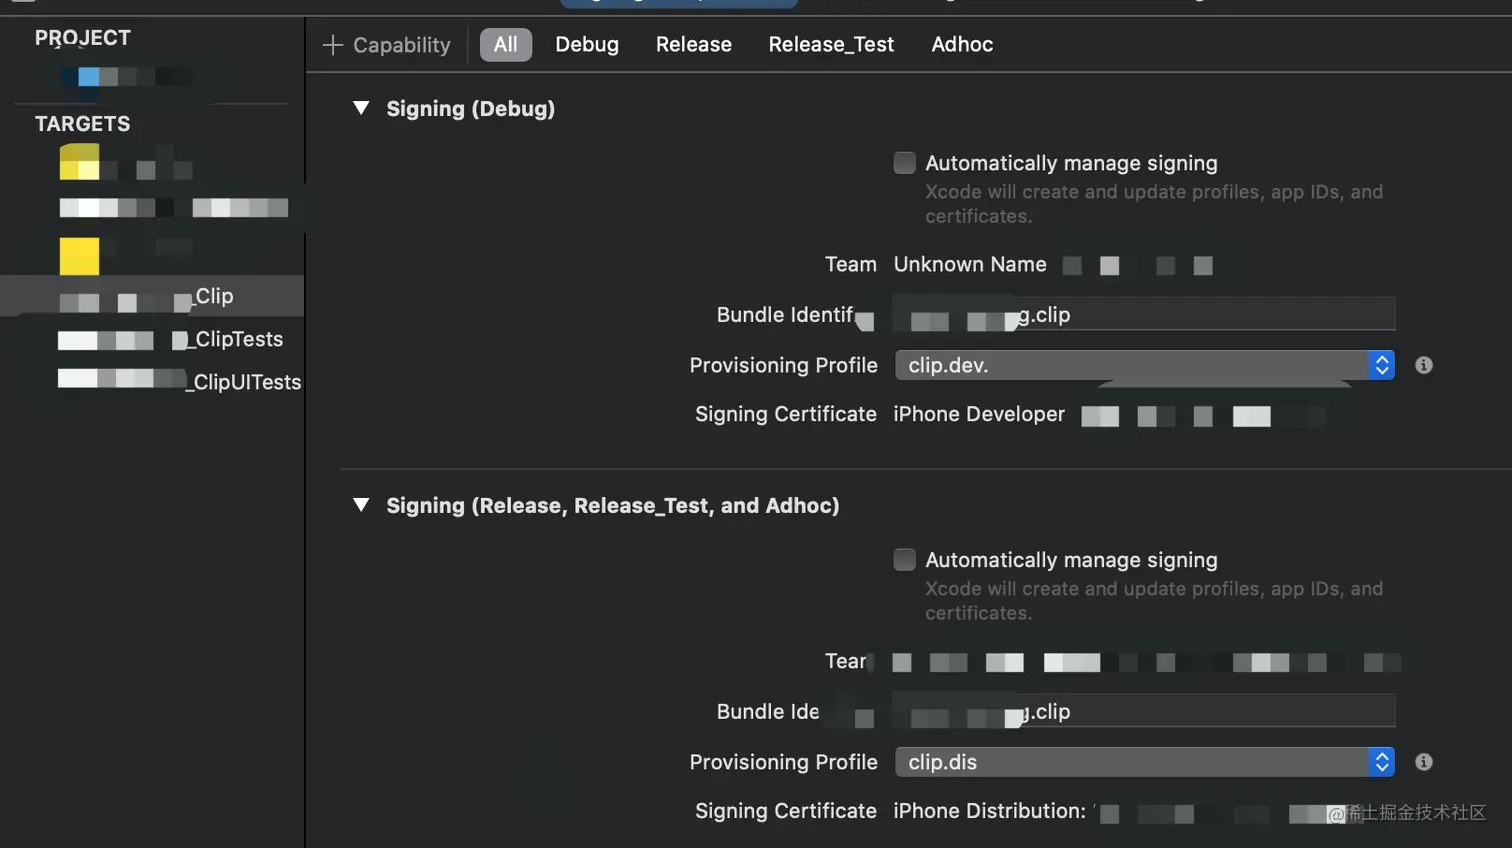1512x848 pixels.
Task: Select the Release configuration tab
Action: pos(693,45)
